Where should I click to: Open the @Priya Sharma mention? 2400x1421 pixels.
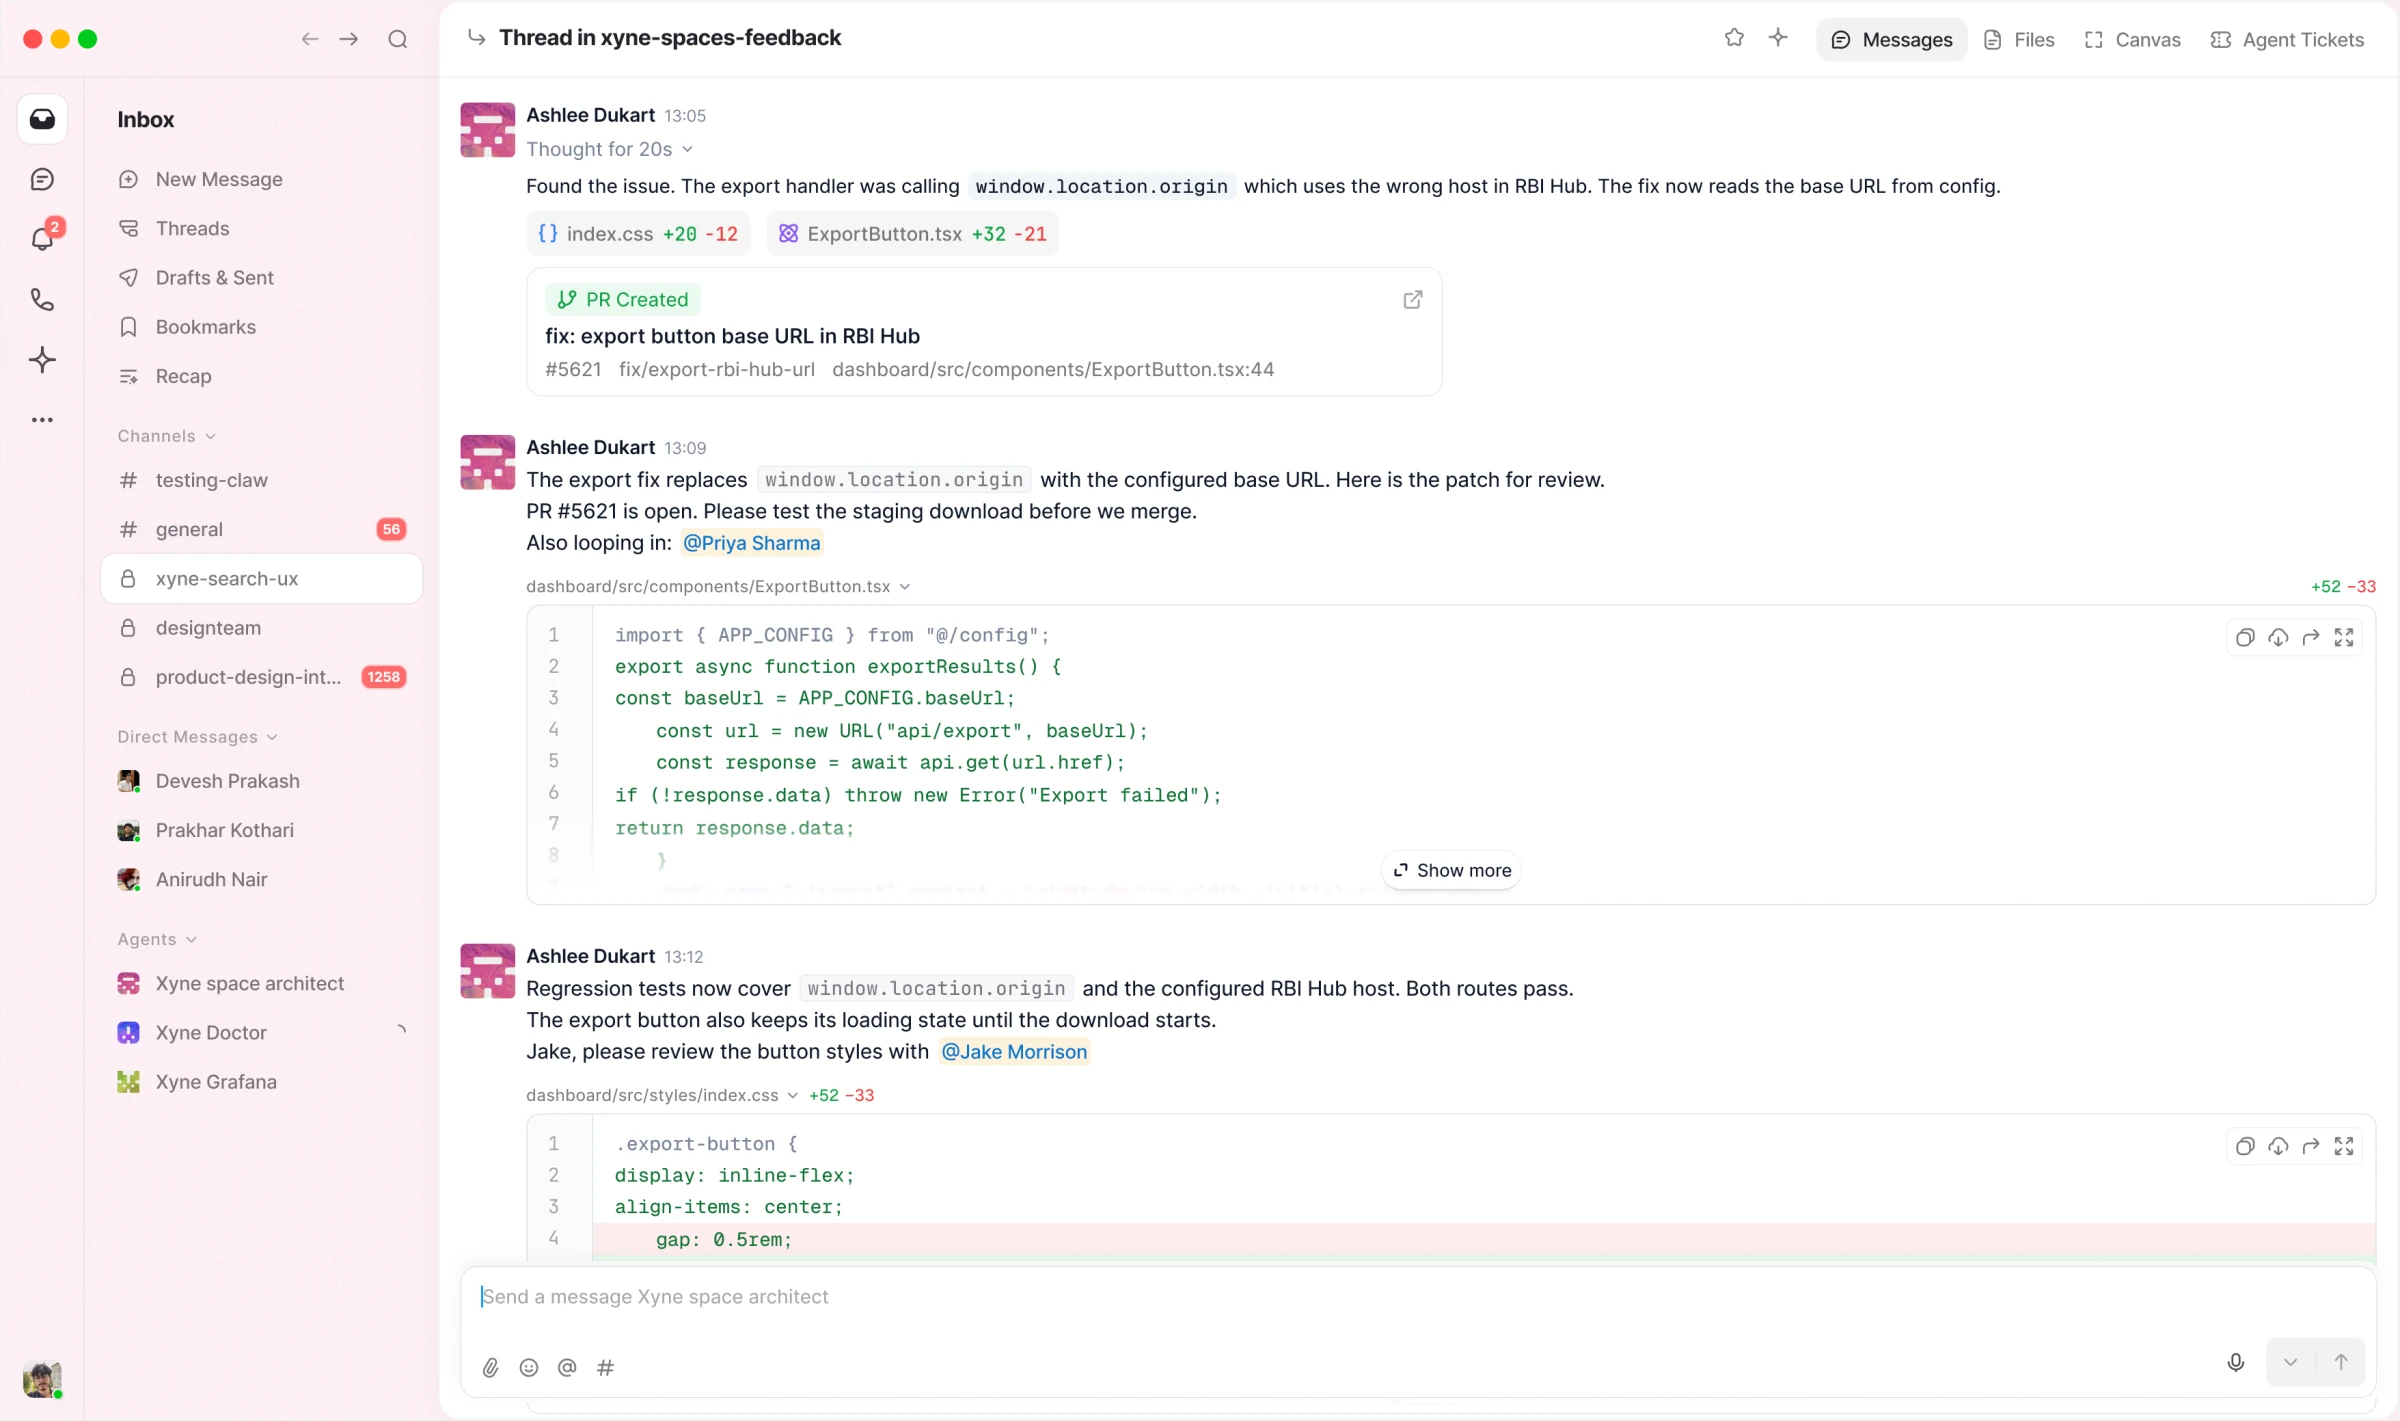(751, 543)
